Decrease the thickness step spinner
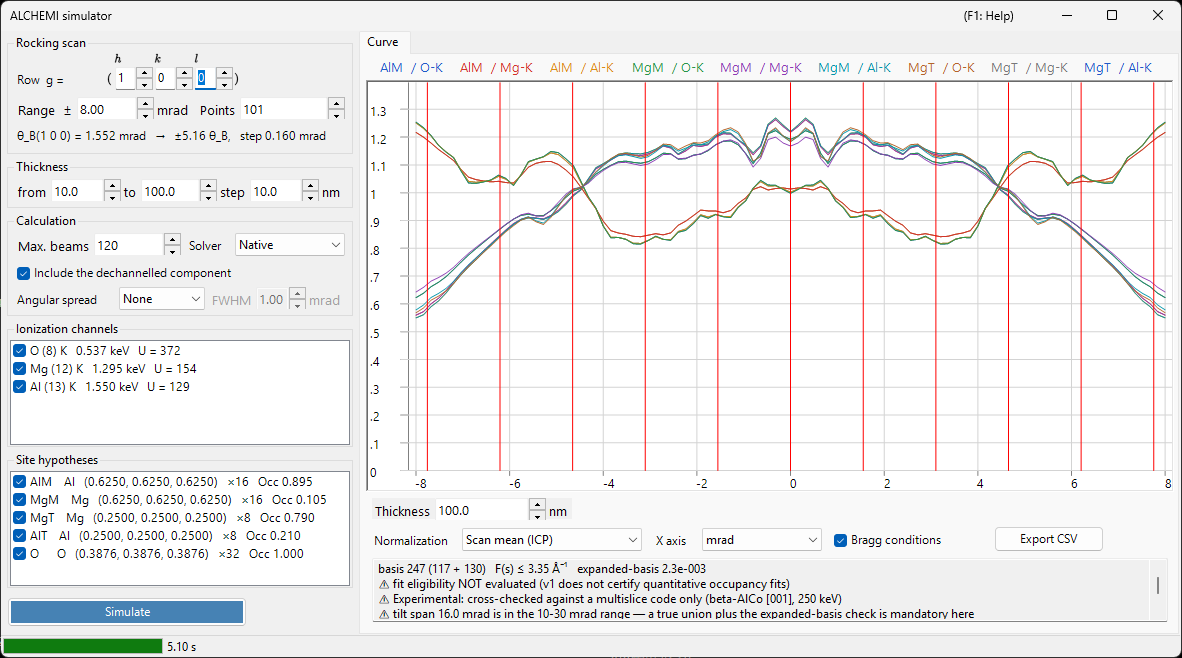1182x658 pixels. [310, 197]
